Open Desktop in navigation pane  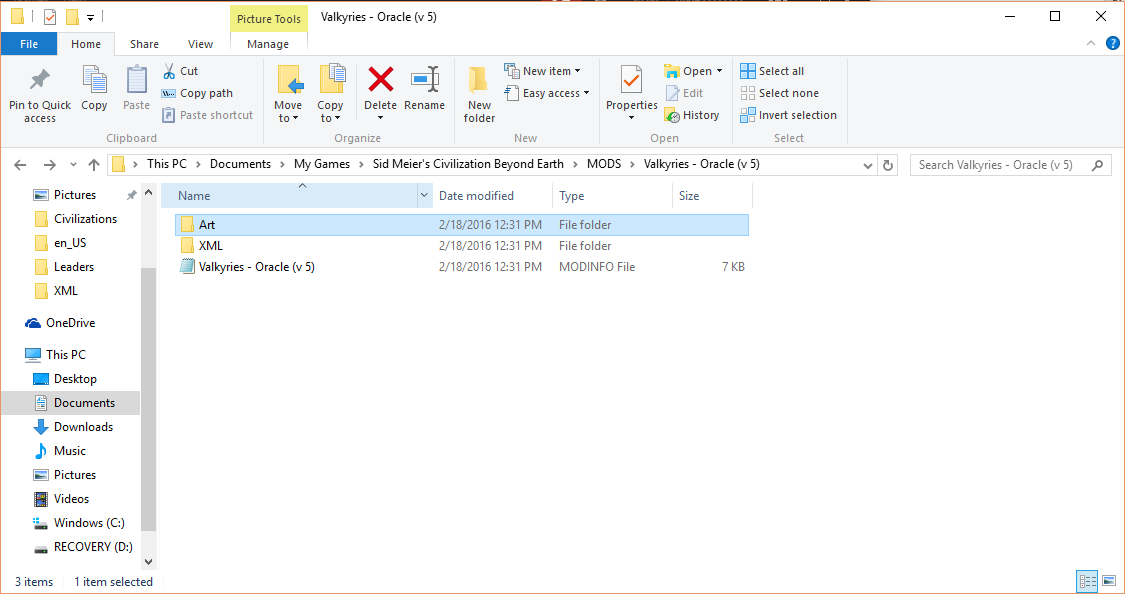pyautogui.click(x=75, y=379)
